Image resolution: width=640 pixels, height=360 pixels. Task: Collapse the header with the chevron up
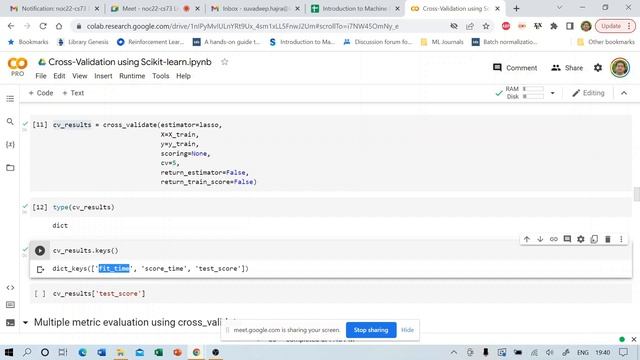point(624,93)
